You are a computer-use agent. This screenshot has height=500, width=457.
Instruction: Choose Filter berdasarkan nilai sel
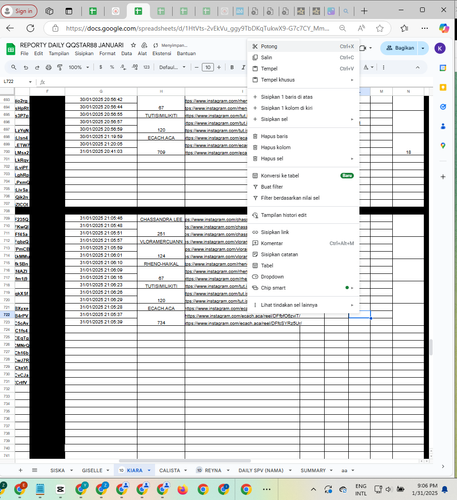[x=303, y=198]
